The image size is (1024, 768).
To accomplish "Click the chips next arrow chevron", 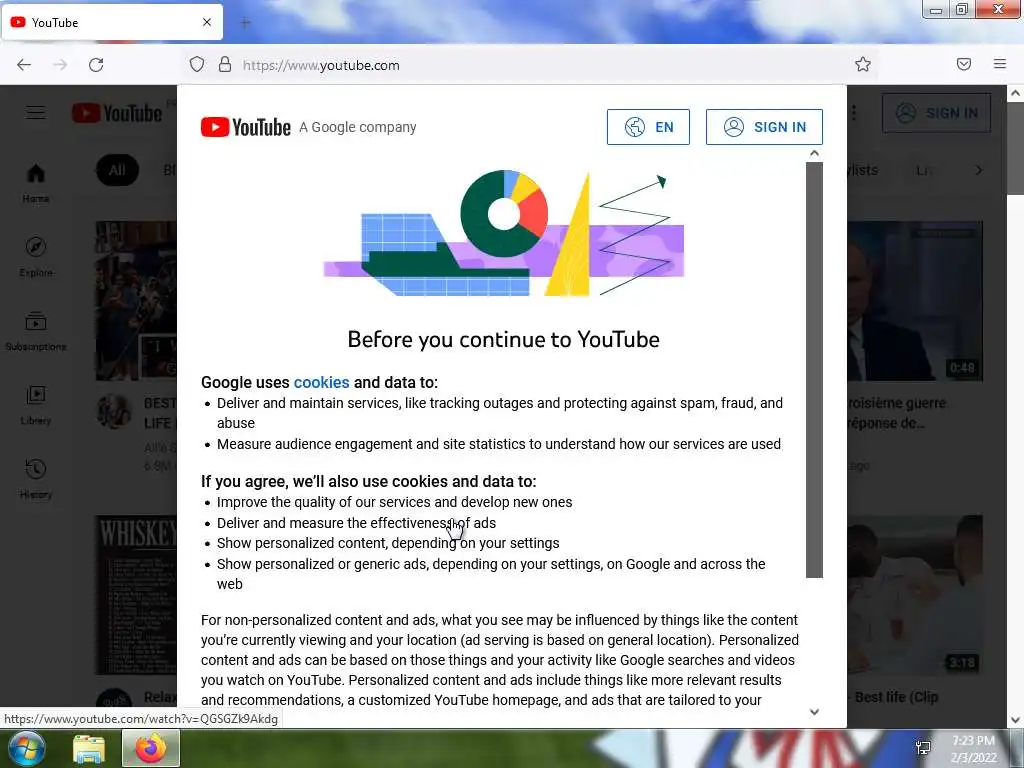I will 978,170.
